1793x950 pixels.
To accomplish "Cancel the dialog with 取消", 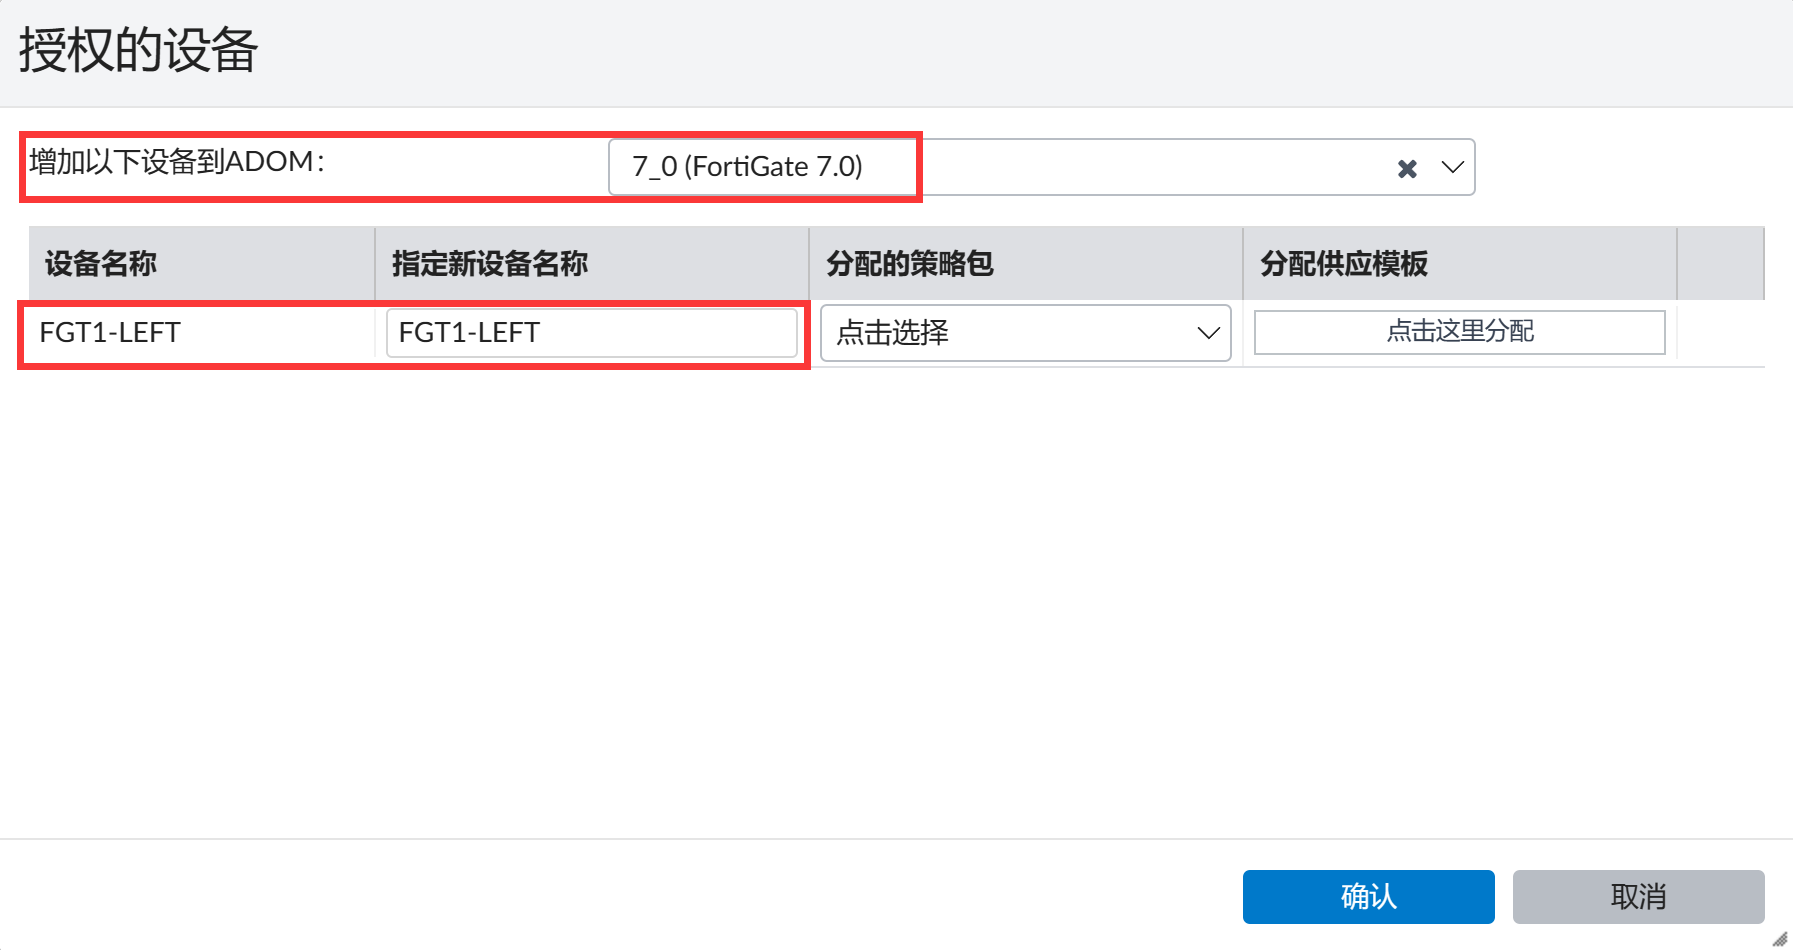I will tap(1638, 897).
